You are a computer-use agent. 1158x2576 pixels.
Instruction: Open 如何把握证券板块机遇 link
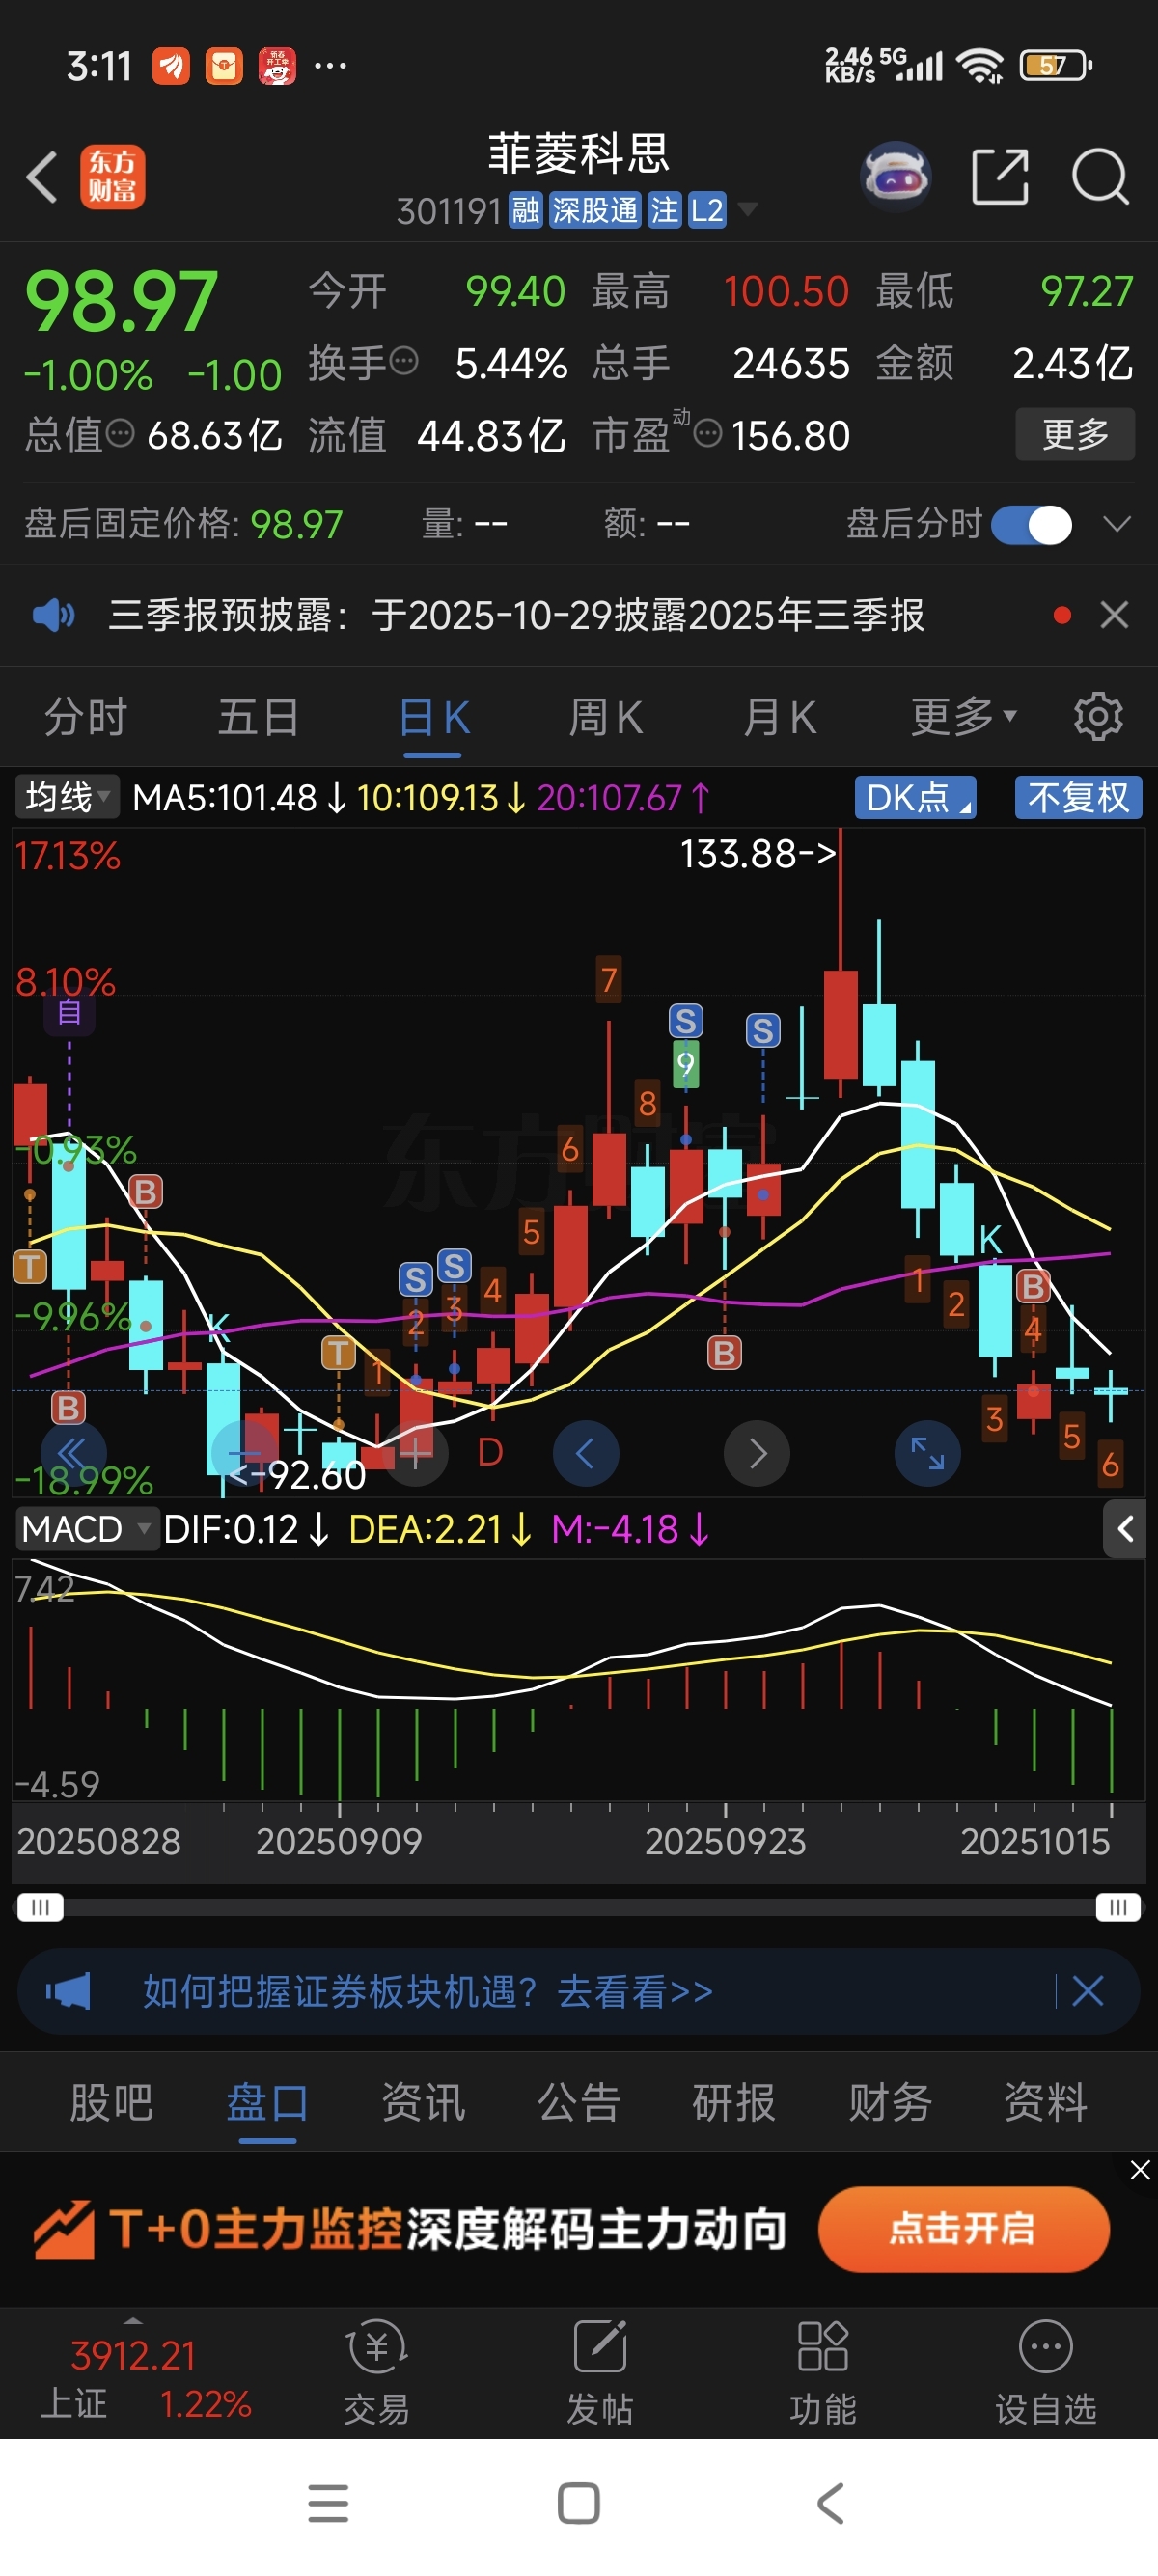coord(427,1991)
